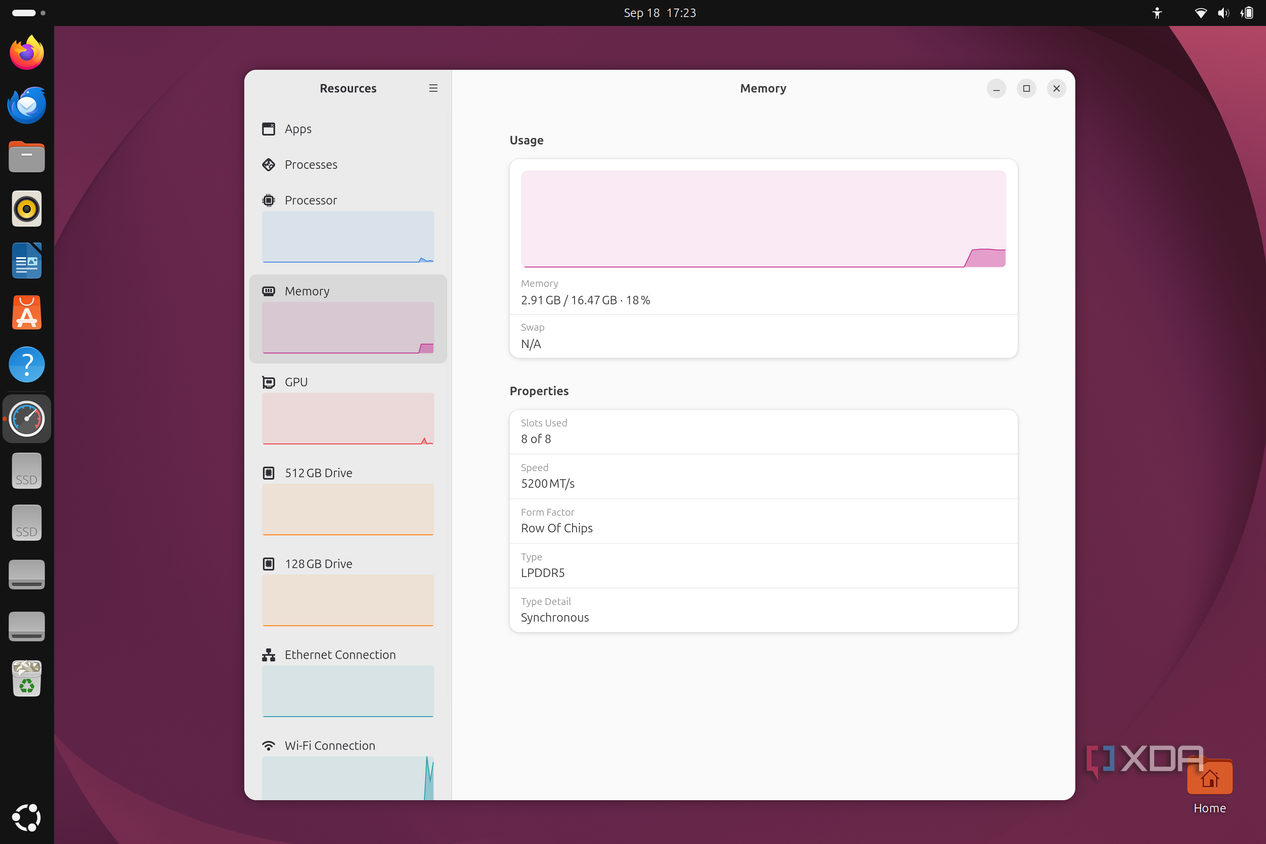1266x844 pixels.
Task: Open the Apps sidebar item
Action: coord(348,129)
